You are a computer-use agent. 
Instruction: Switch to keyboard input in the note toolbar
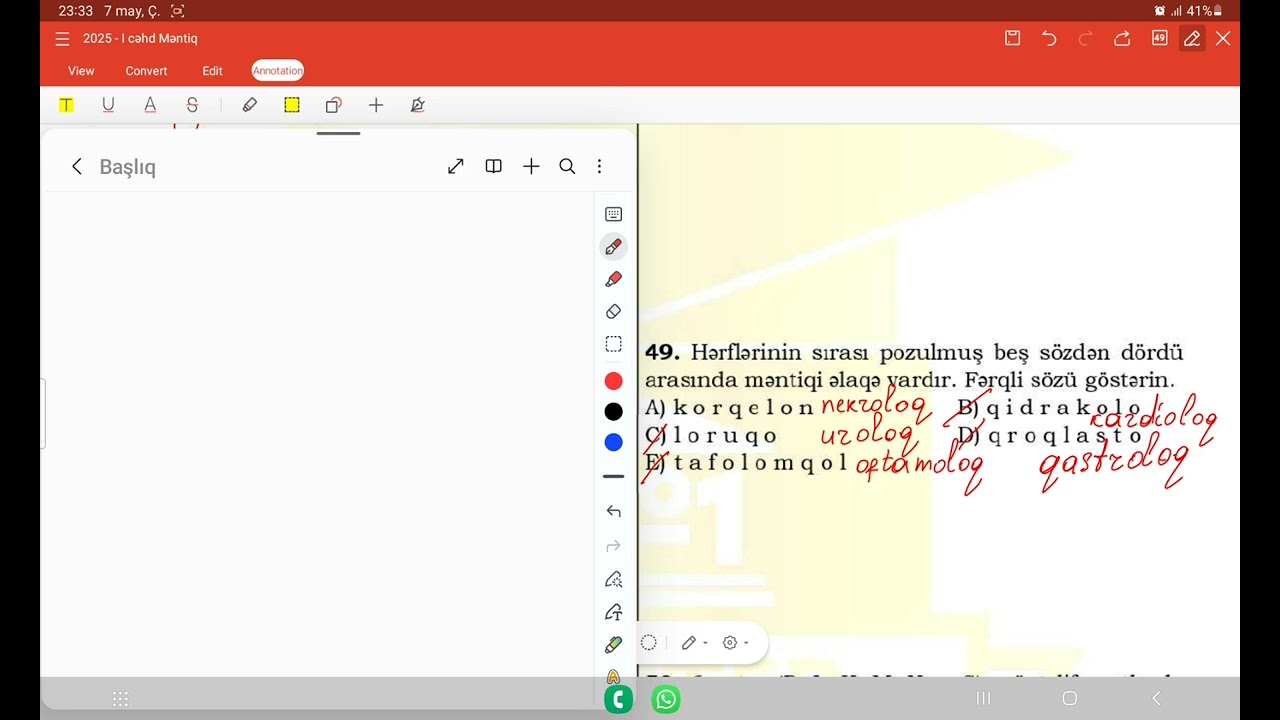click(614, 214)
